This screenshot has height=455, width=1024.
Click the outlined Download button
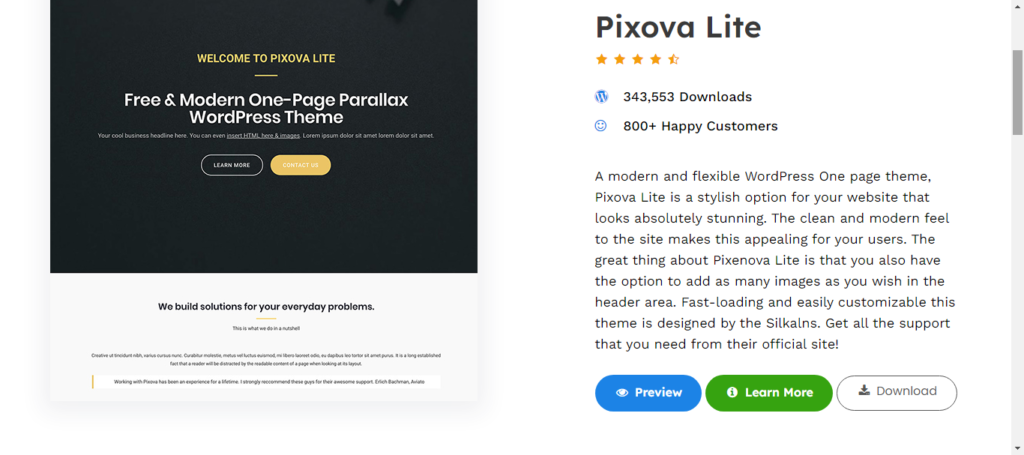[897, 393]
